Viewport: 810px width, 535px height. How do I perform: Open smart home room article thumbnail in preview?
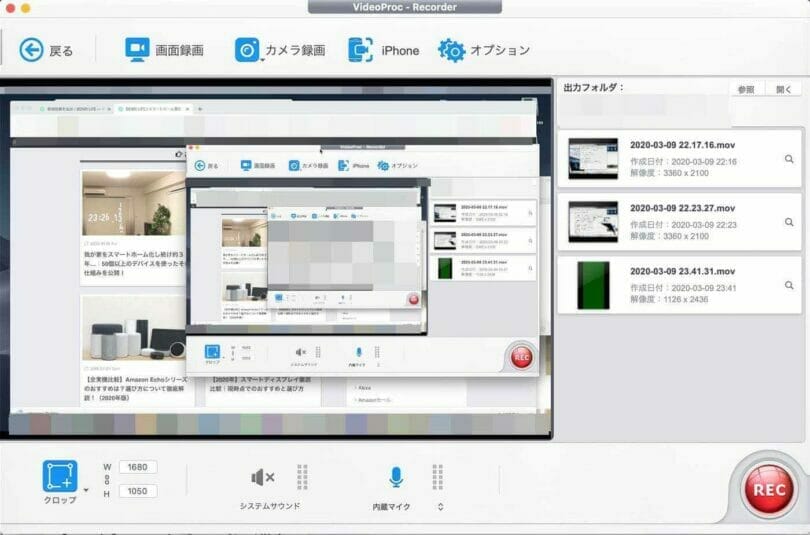[134, 203]
